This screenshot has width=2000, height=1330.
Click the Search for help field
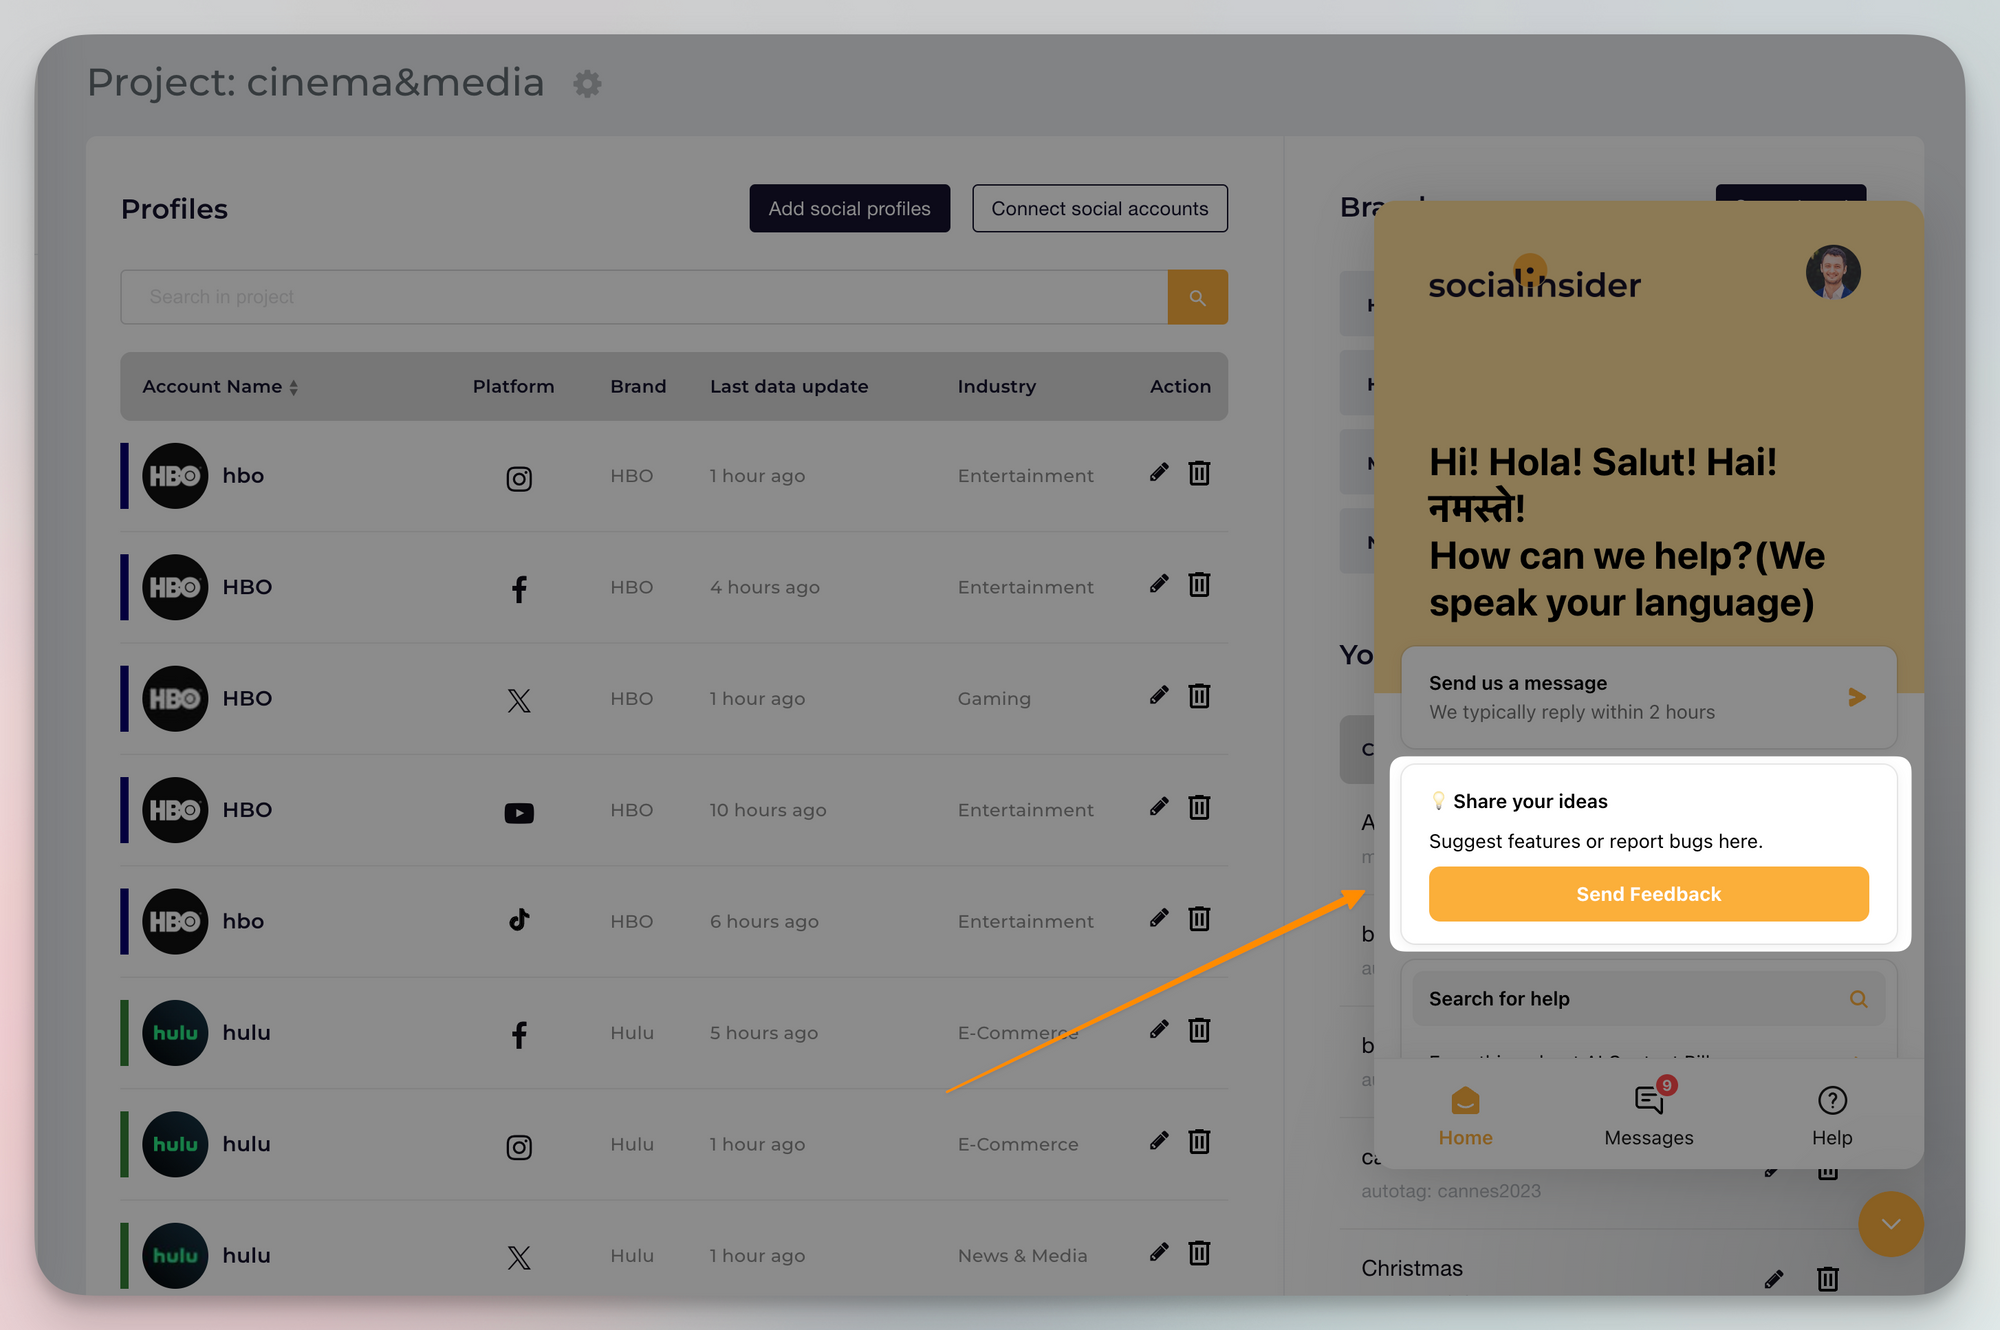coord(1649,999)
